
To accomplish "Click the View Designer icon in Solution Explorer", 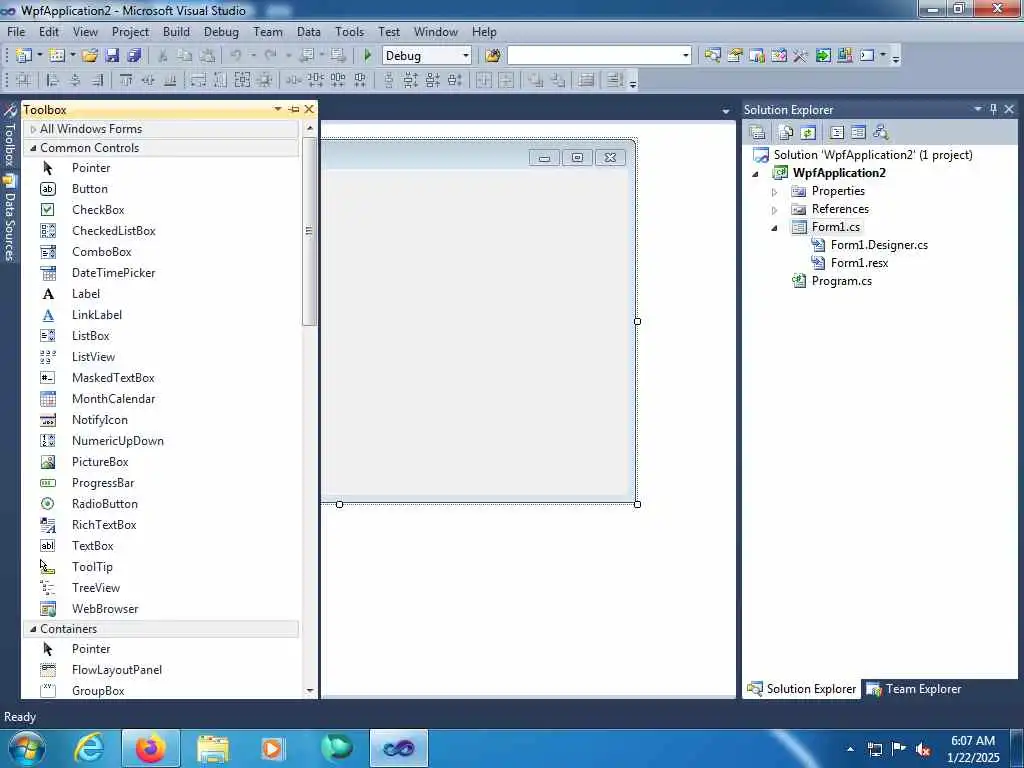I will click(859, 133).
